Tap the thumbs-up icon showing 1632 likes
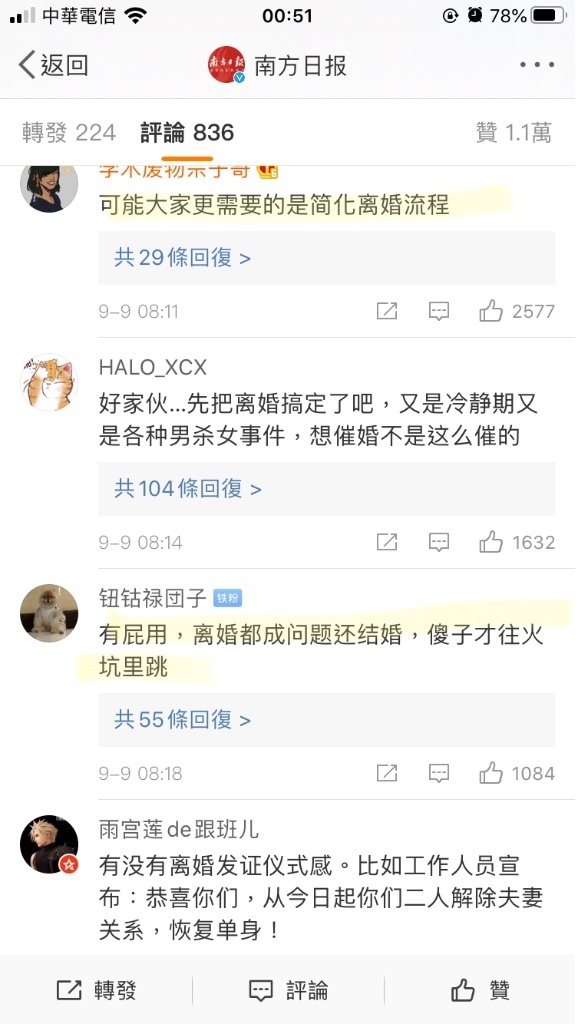 pyautogui.click(x=491, y=542)
